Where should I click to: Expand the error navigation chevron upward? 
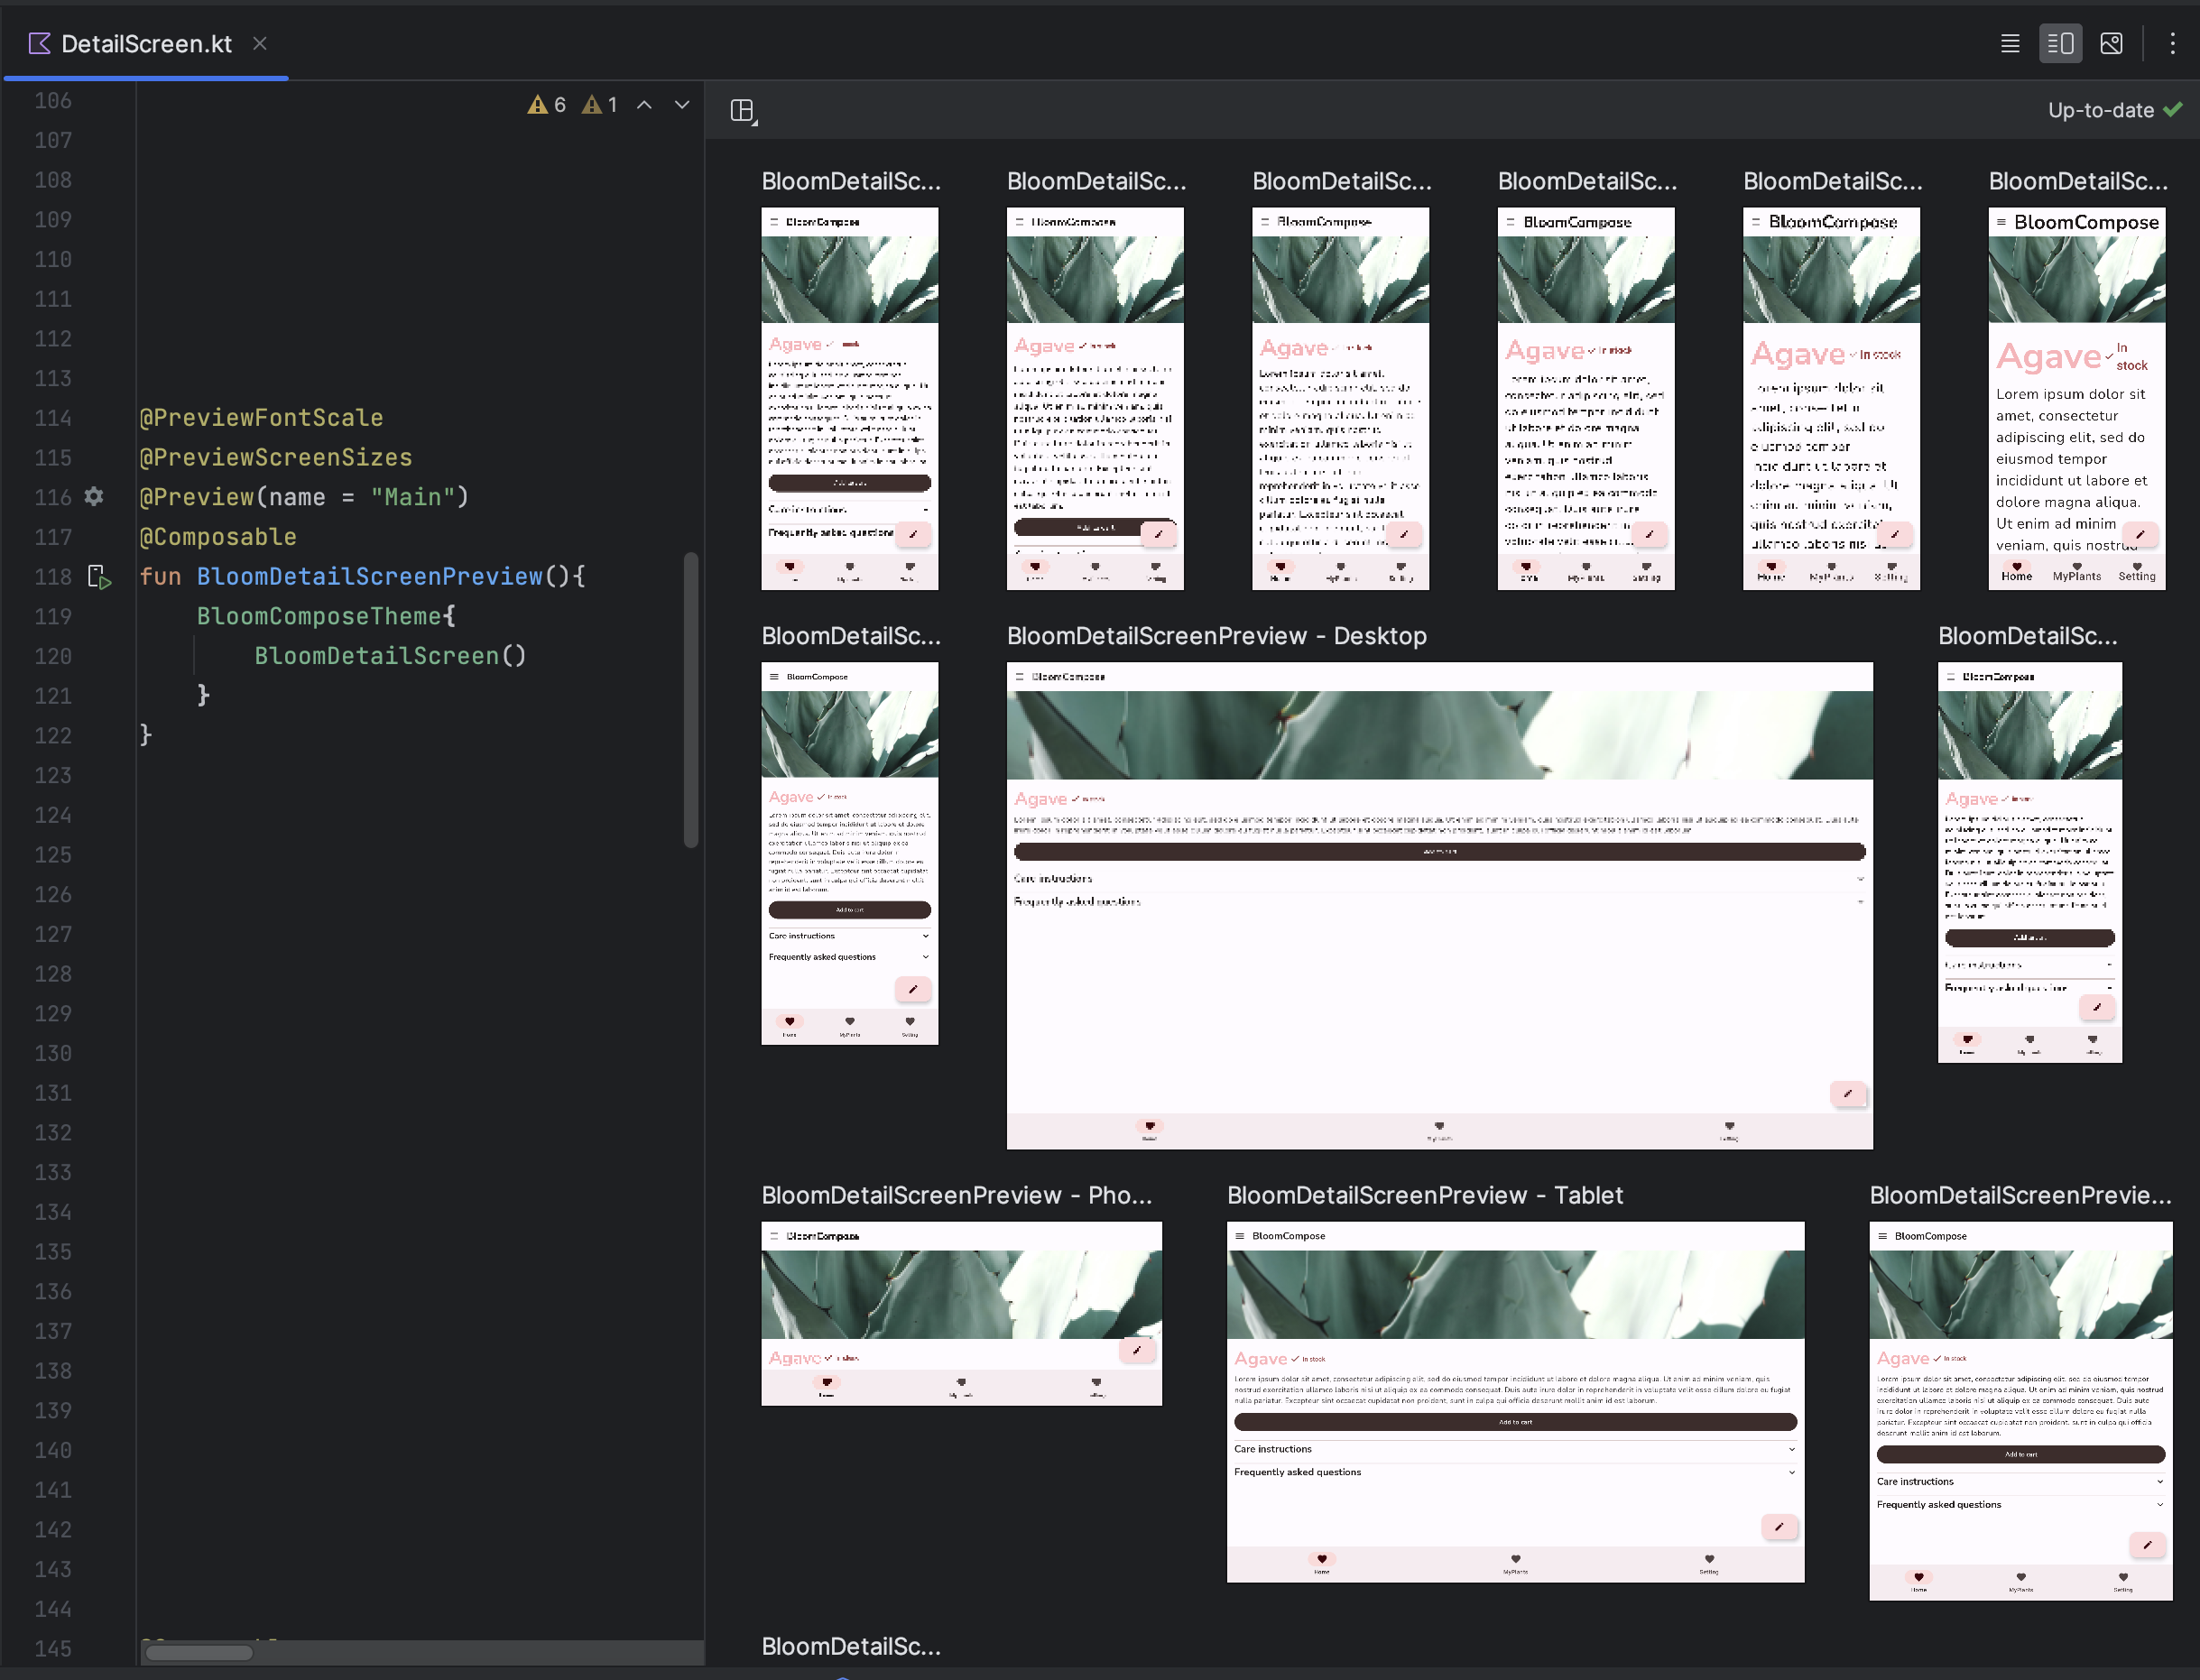(x=646, y=109)
